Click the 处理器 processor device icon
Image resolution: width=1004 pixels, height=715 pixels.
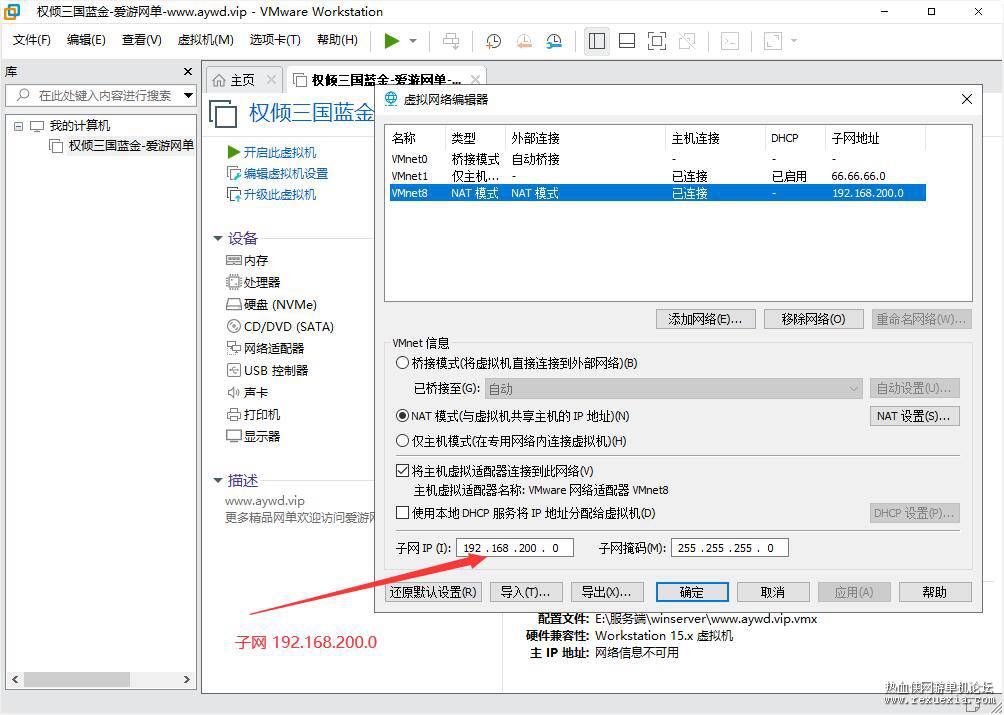[233, 282]
